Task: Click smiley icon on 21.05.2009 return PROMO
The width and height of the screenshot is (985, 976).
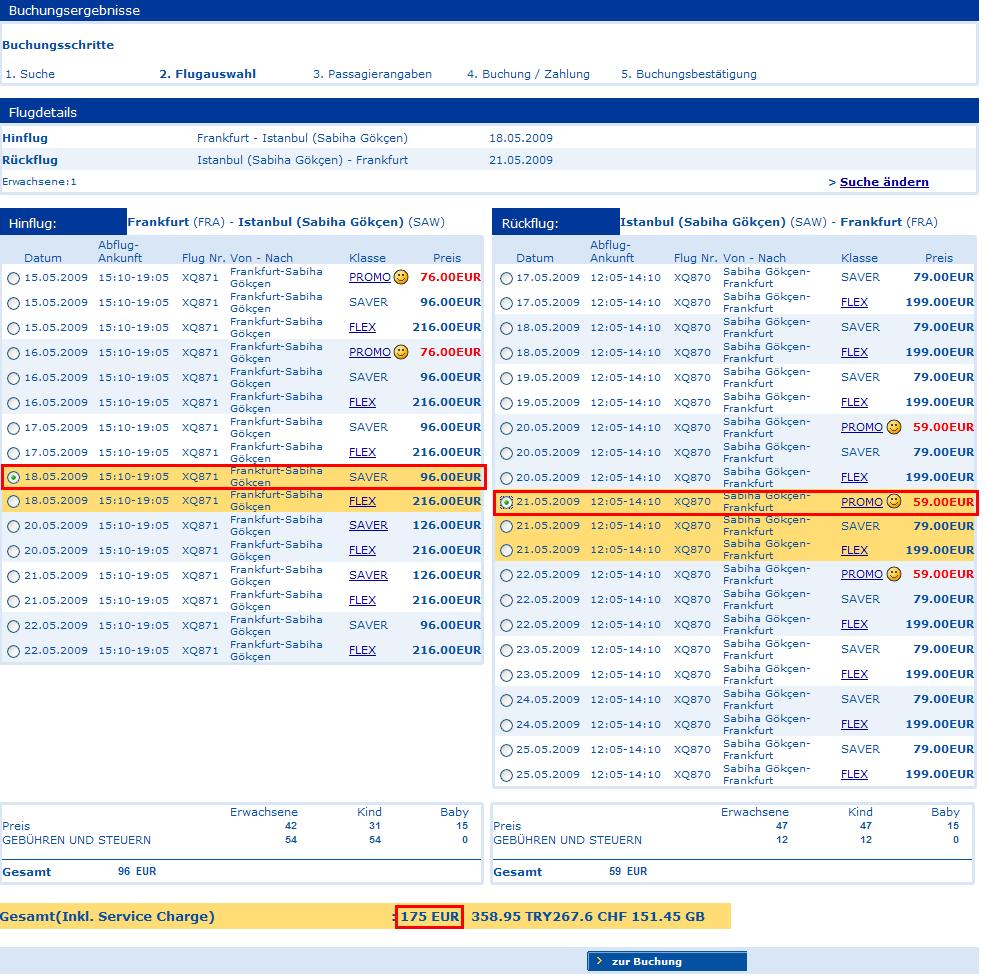Action: (894, 501)
